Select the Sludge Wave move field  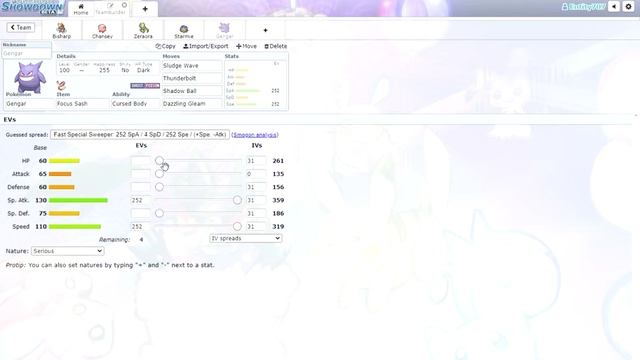coord(192,66)
